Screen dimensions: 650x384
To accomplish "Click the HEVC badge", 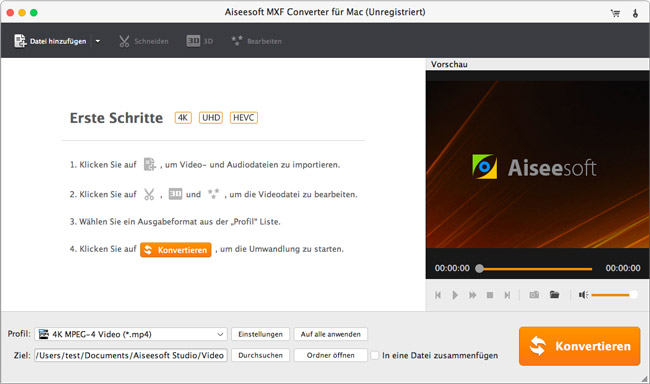I will [244, 118].
